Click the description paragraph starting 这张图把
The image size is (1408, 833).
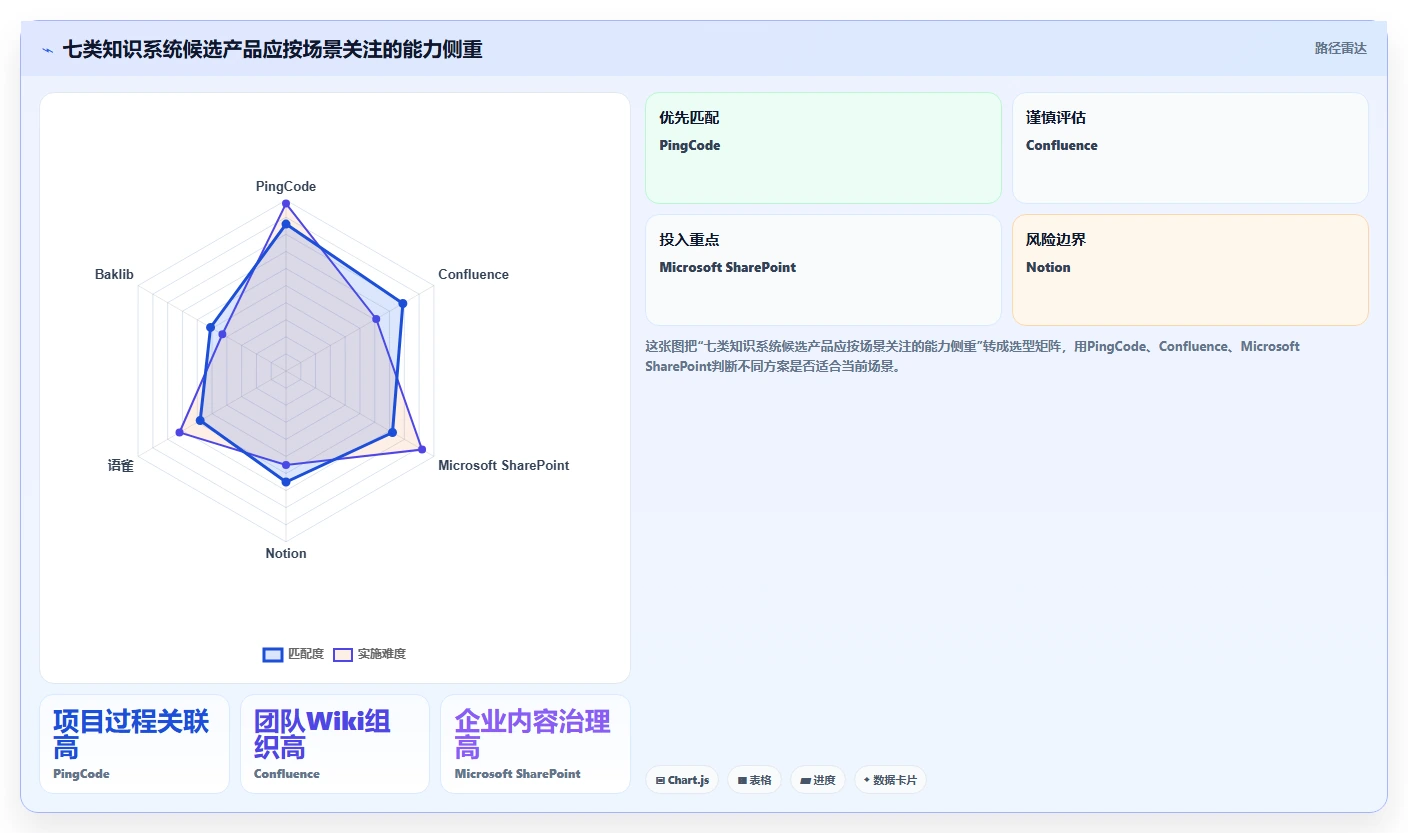973,356
